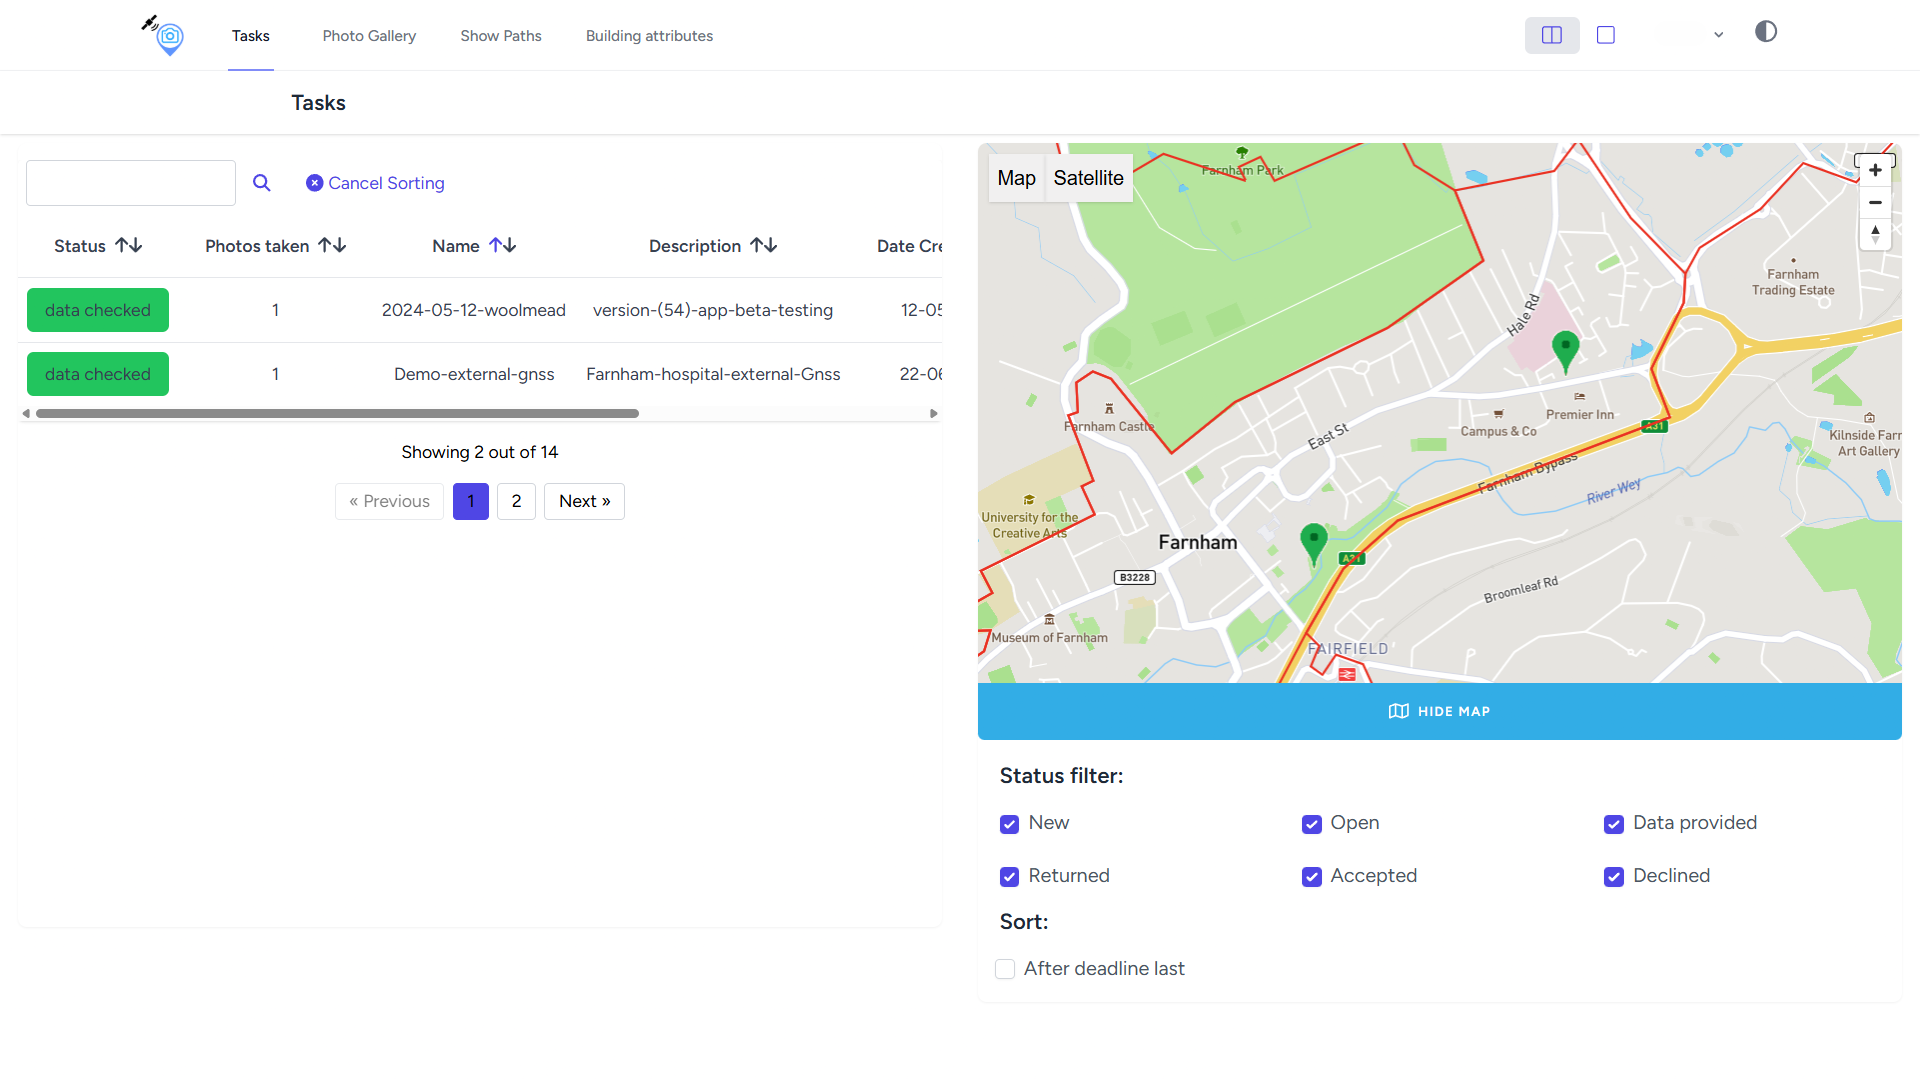
Task: Open the top-right user dropdown
Action: [x=1717, y=35]
